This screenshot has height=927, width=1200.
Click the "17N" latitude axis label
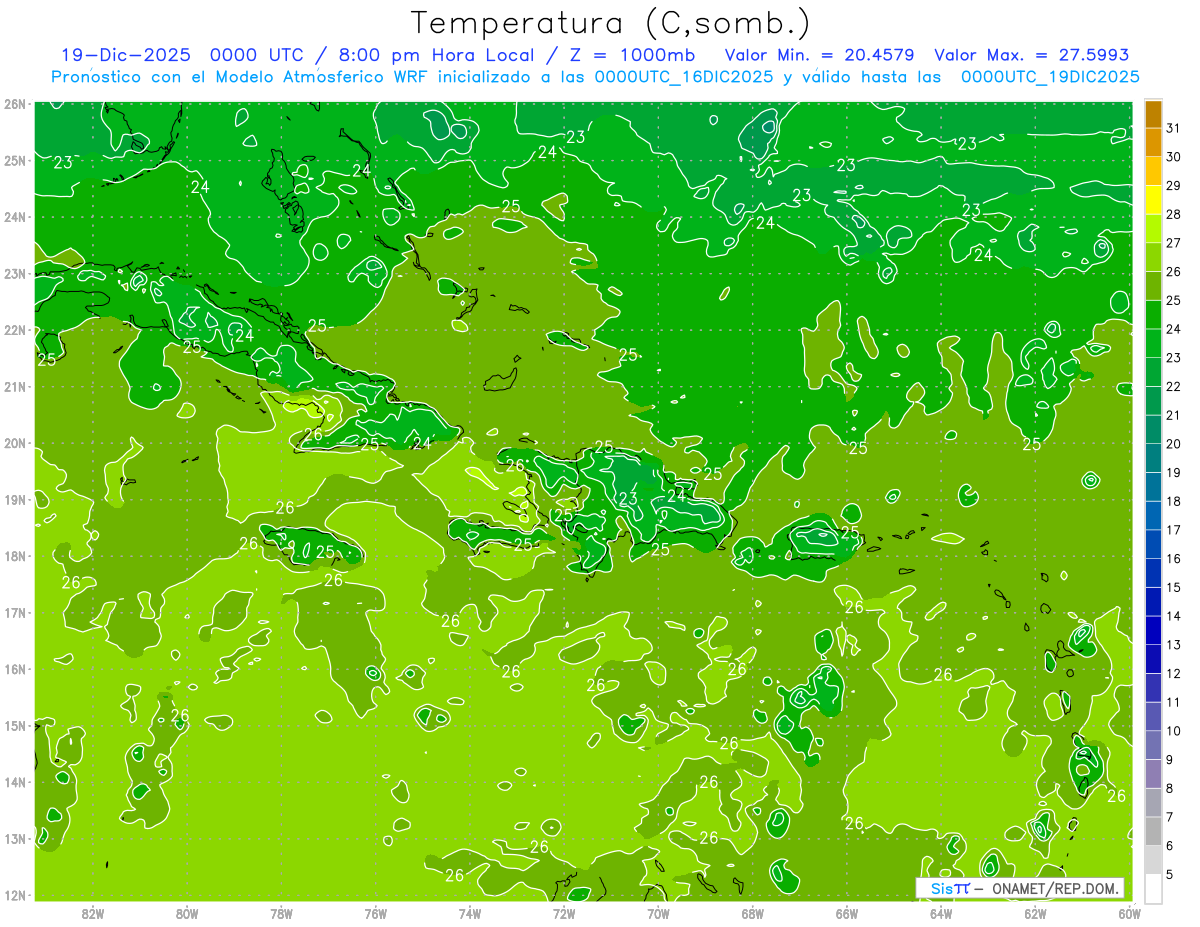[x=14, y=612]
